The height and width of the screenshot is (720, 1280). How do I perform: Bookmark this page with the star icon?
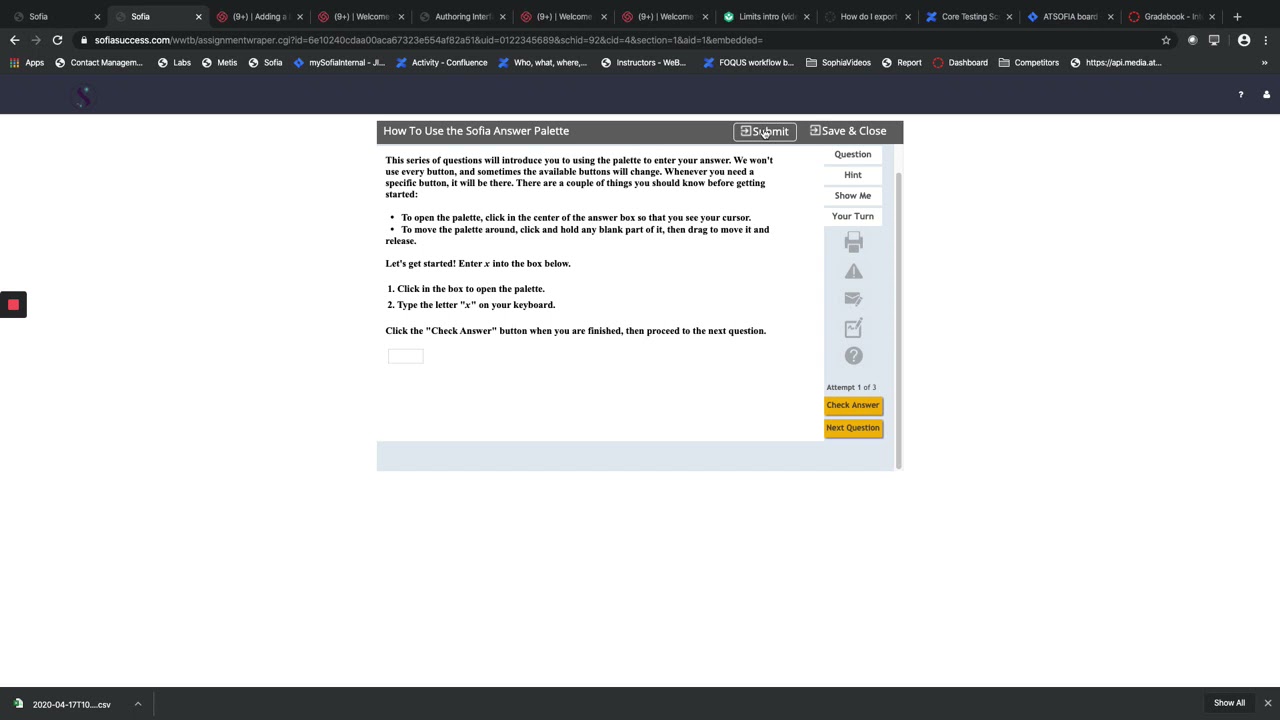point(1166,40)
